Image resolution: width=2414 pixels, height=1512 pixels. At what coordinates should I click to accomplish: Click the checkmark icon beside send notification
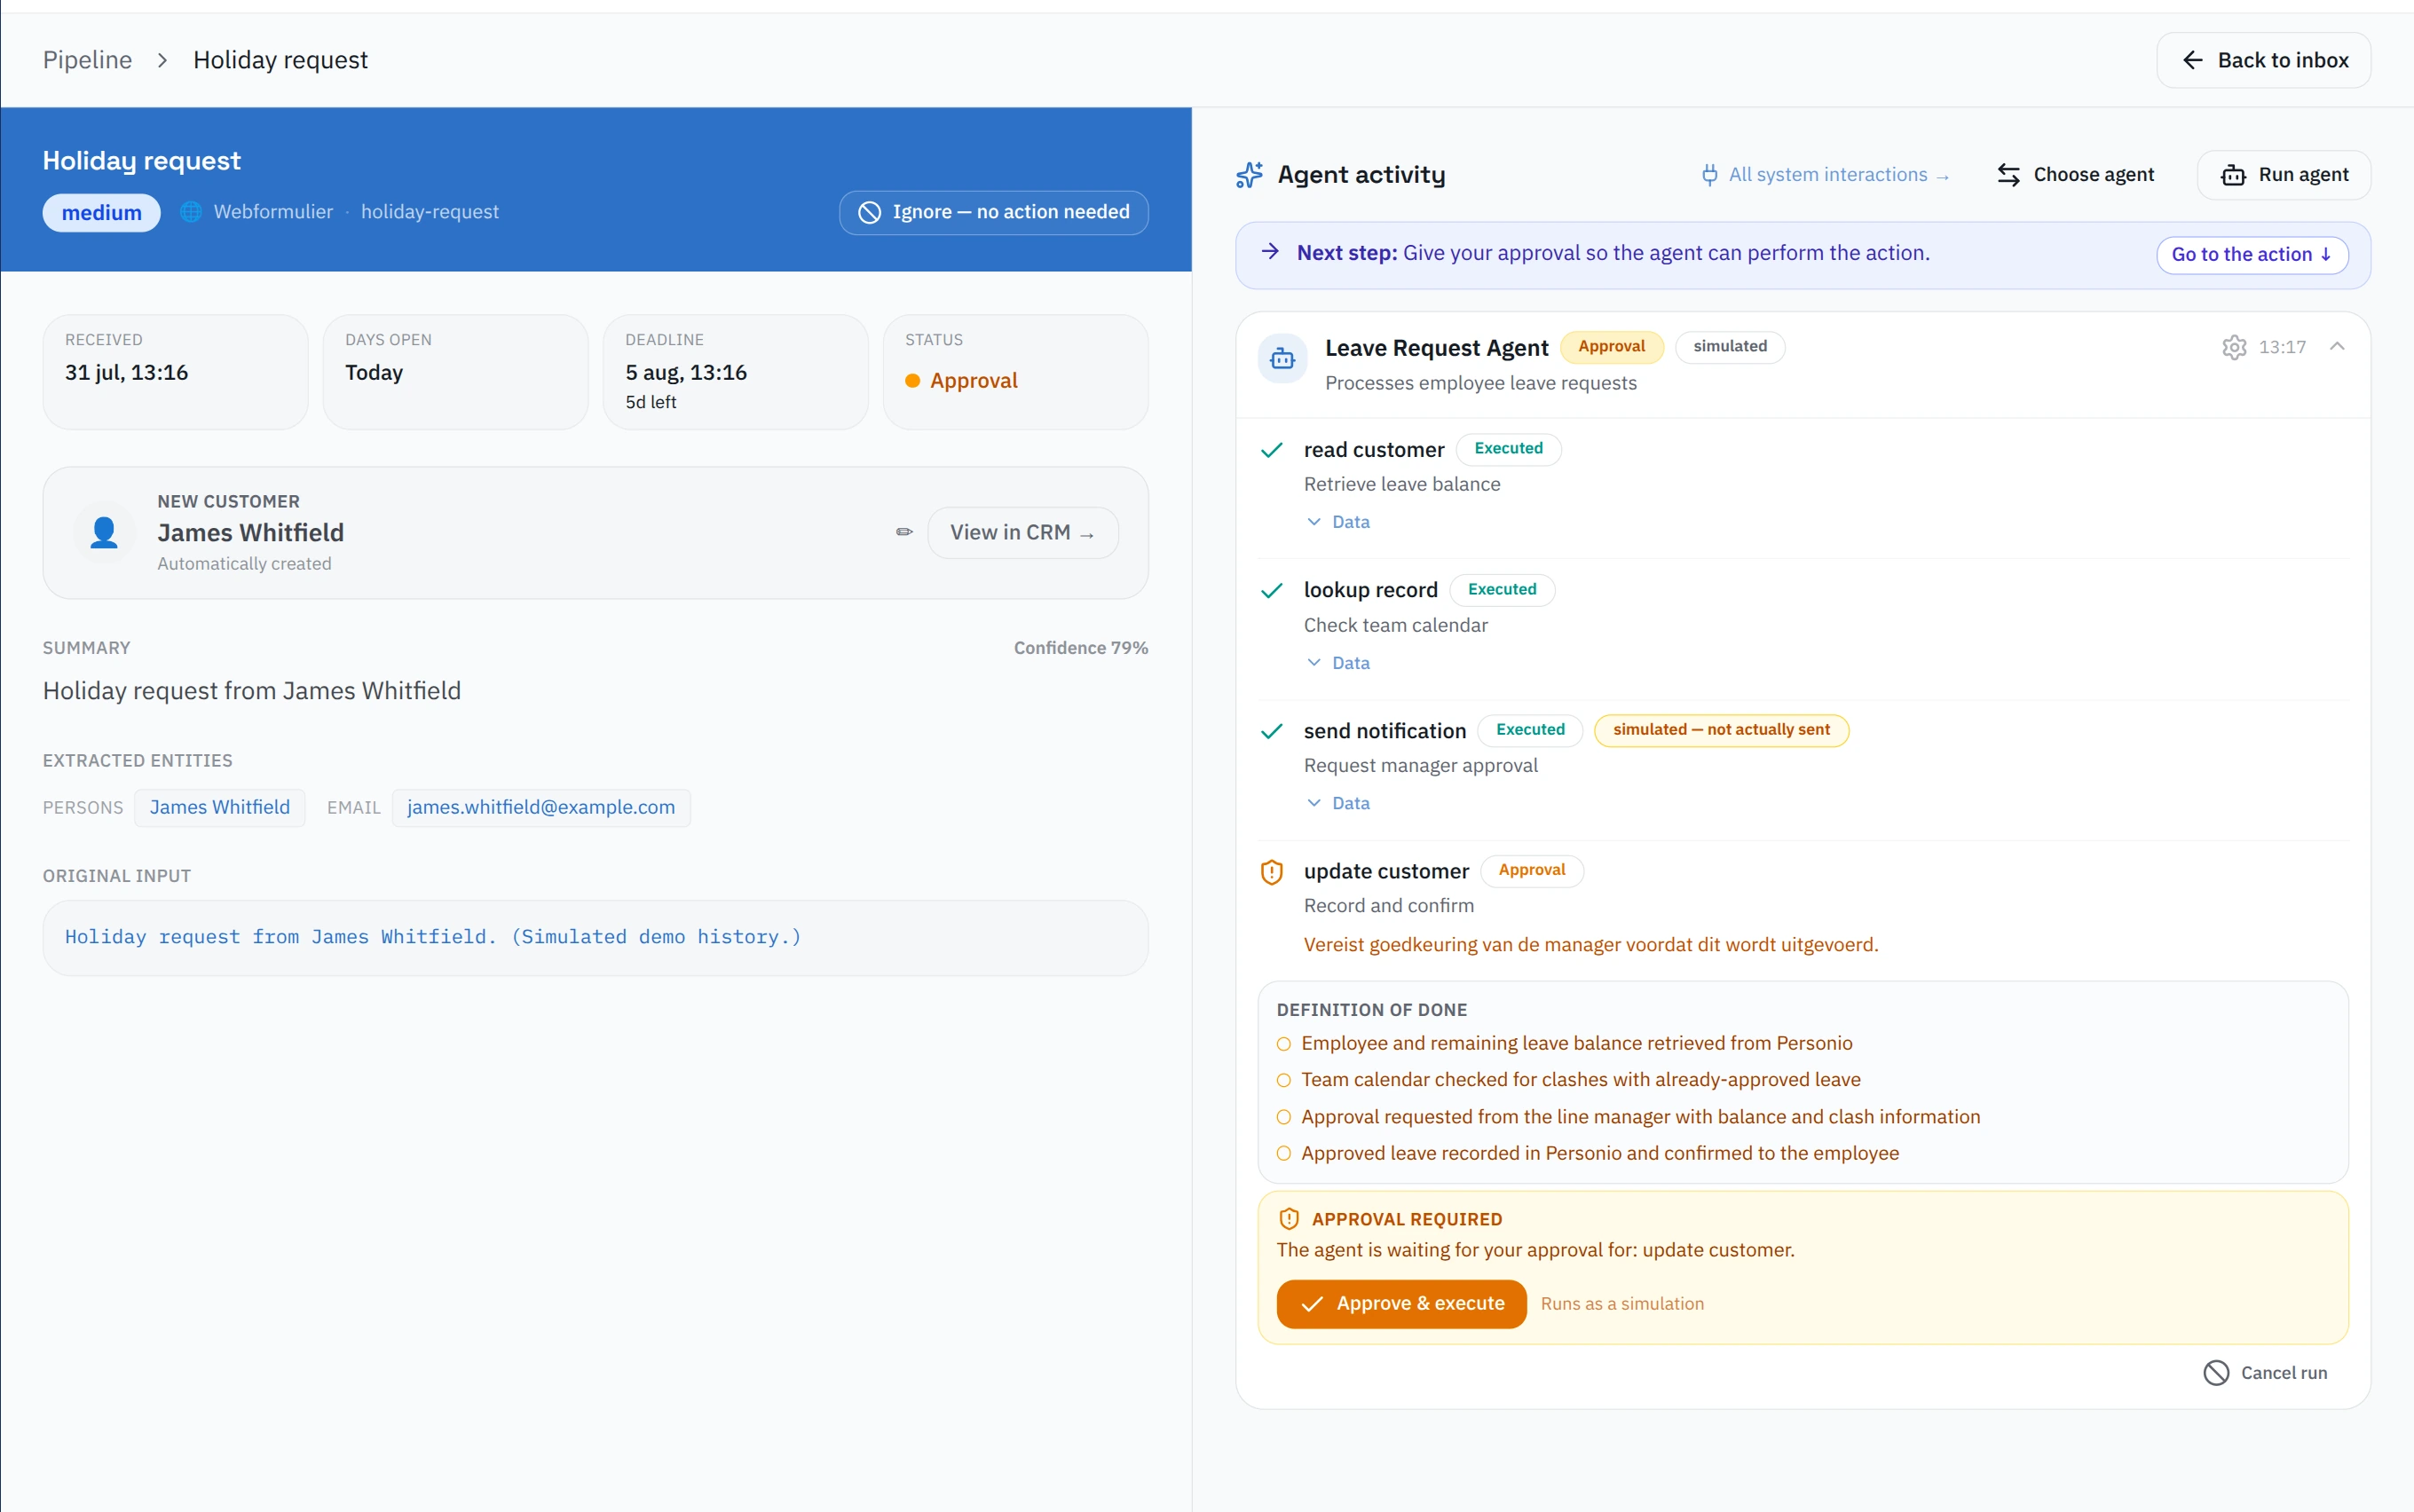point(1271,731)
